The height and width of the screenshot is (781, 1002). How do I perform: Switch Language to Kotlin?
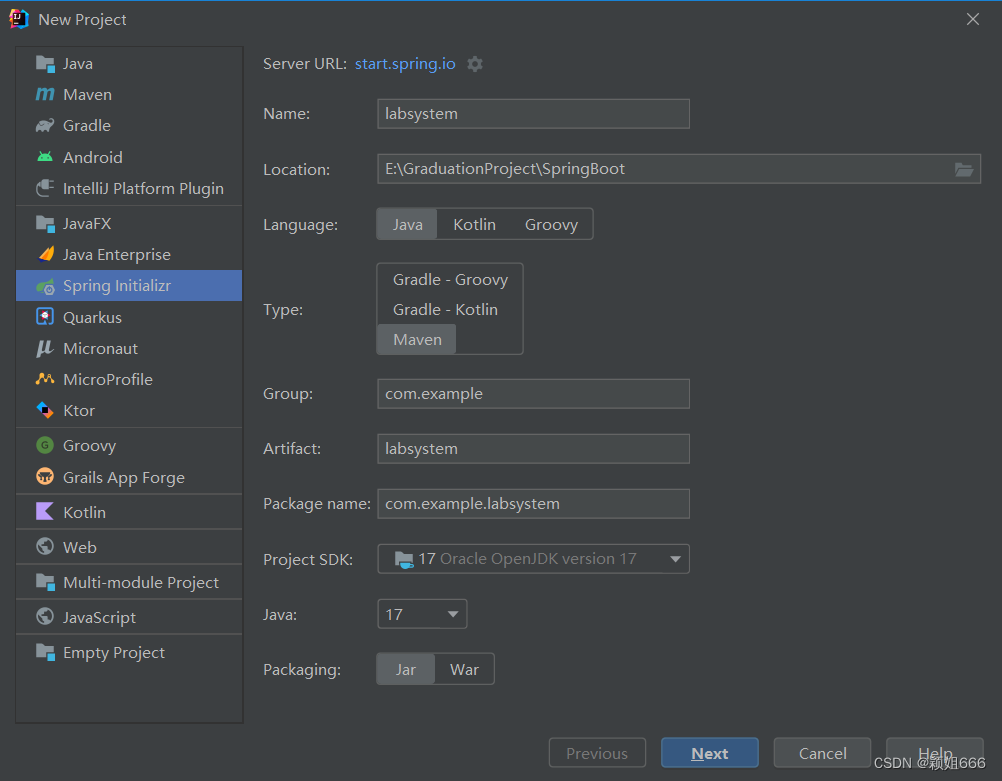[474, 224]
